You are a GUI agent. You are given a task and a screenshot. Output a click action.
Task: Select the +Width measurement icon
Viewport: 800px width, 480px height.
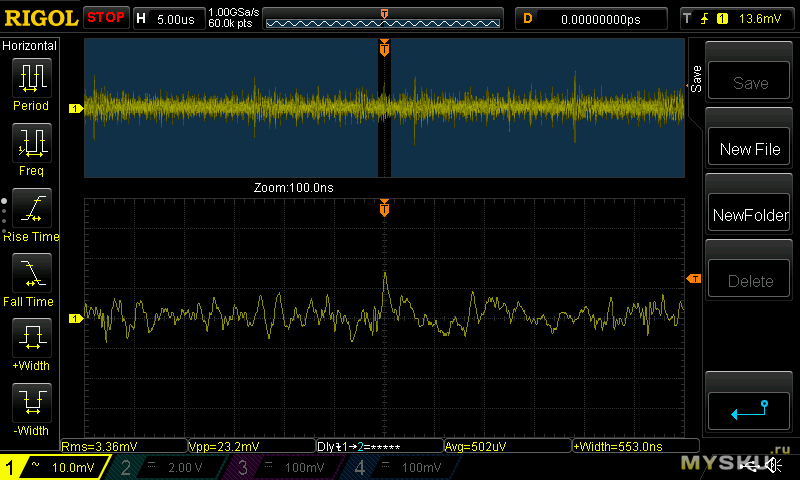coord(31,337)
